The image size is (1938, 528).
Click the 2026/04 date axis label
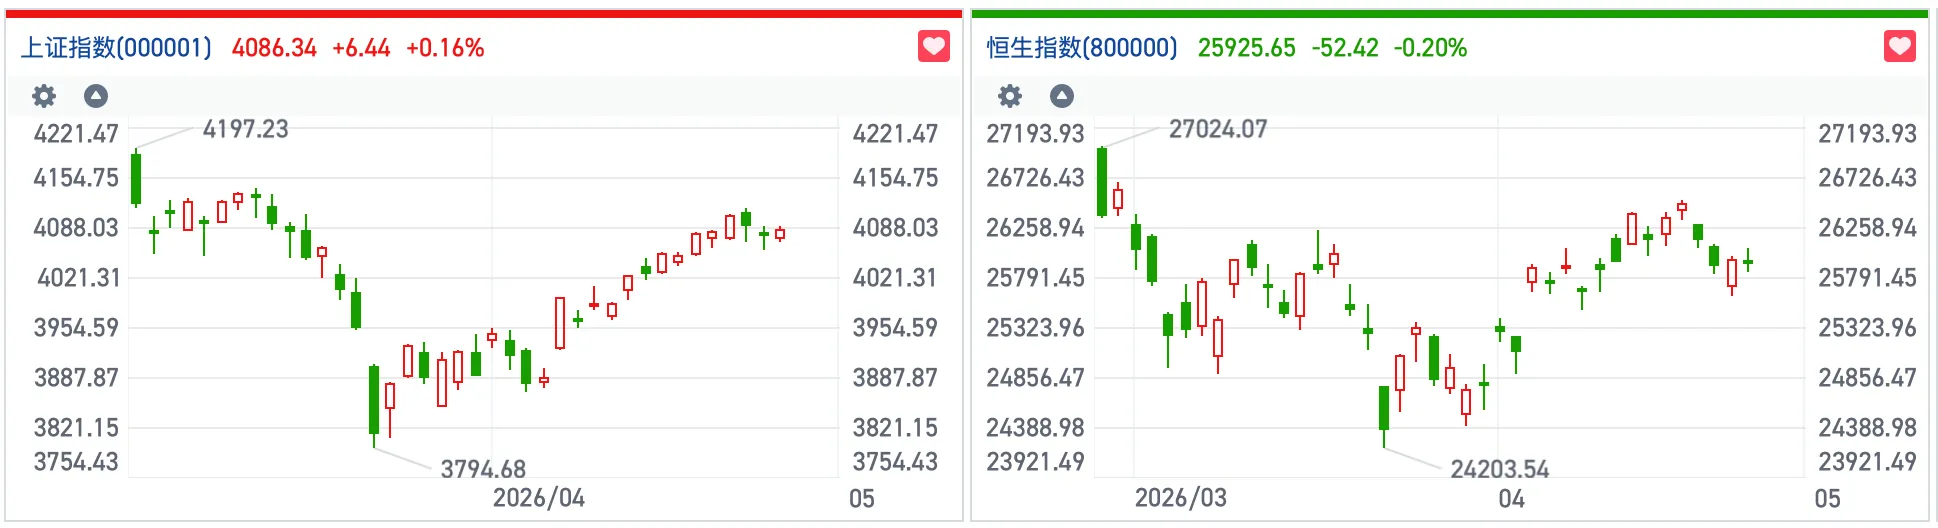coord(538,498)
